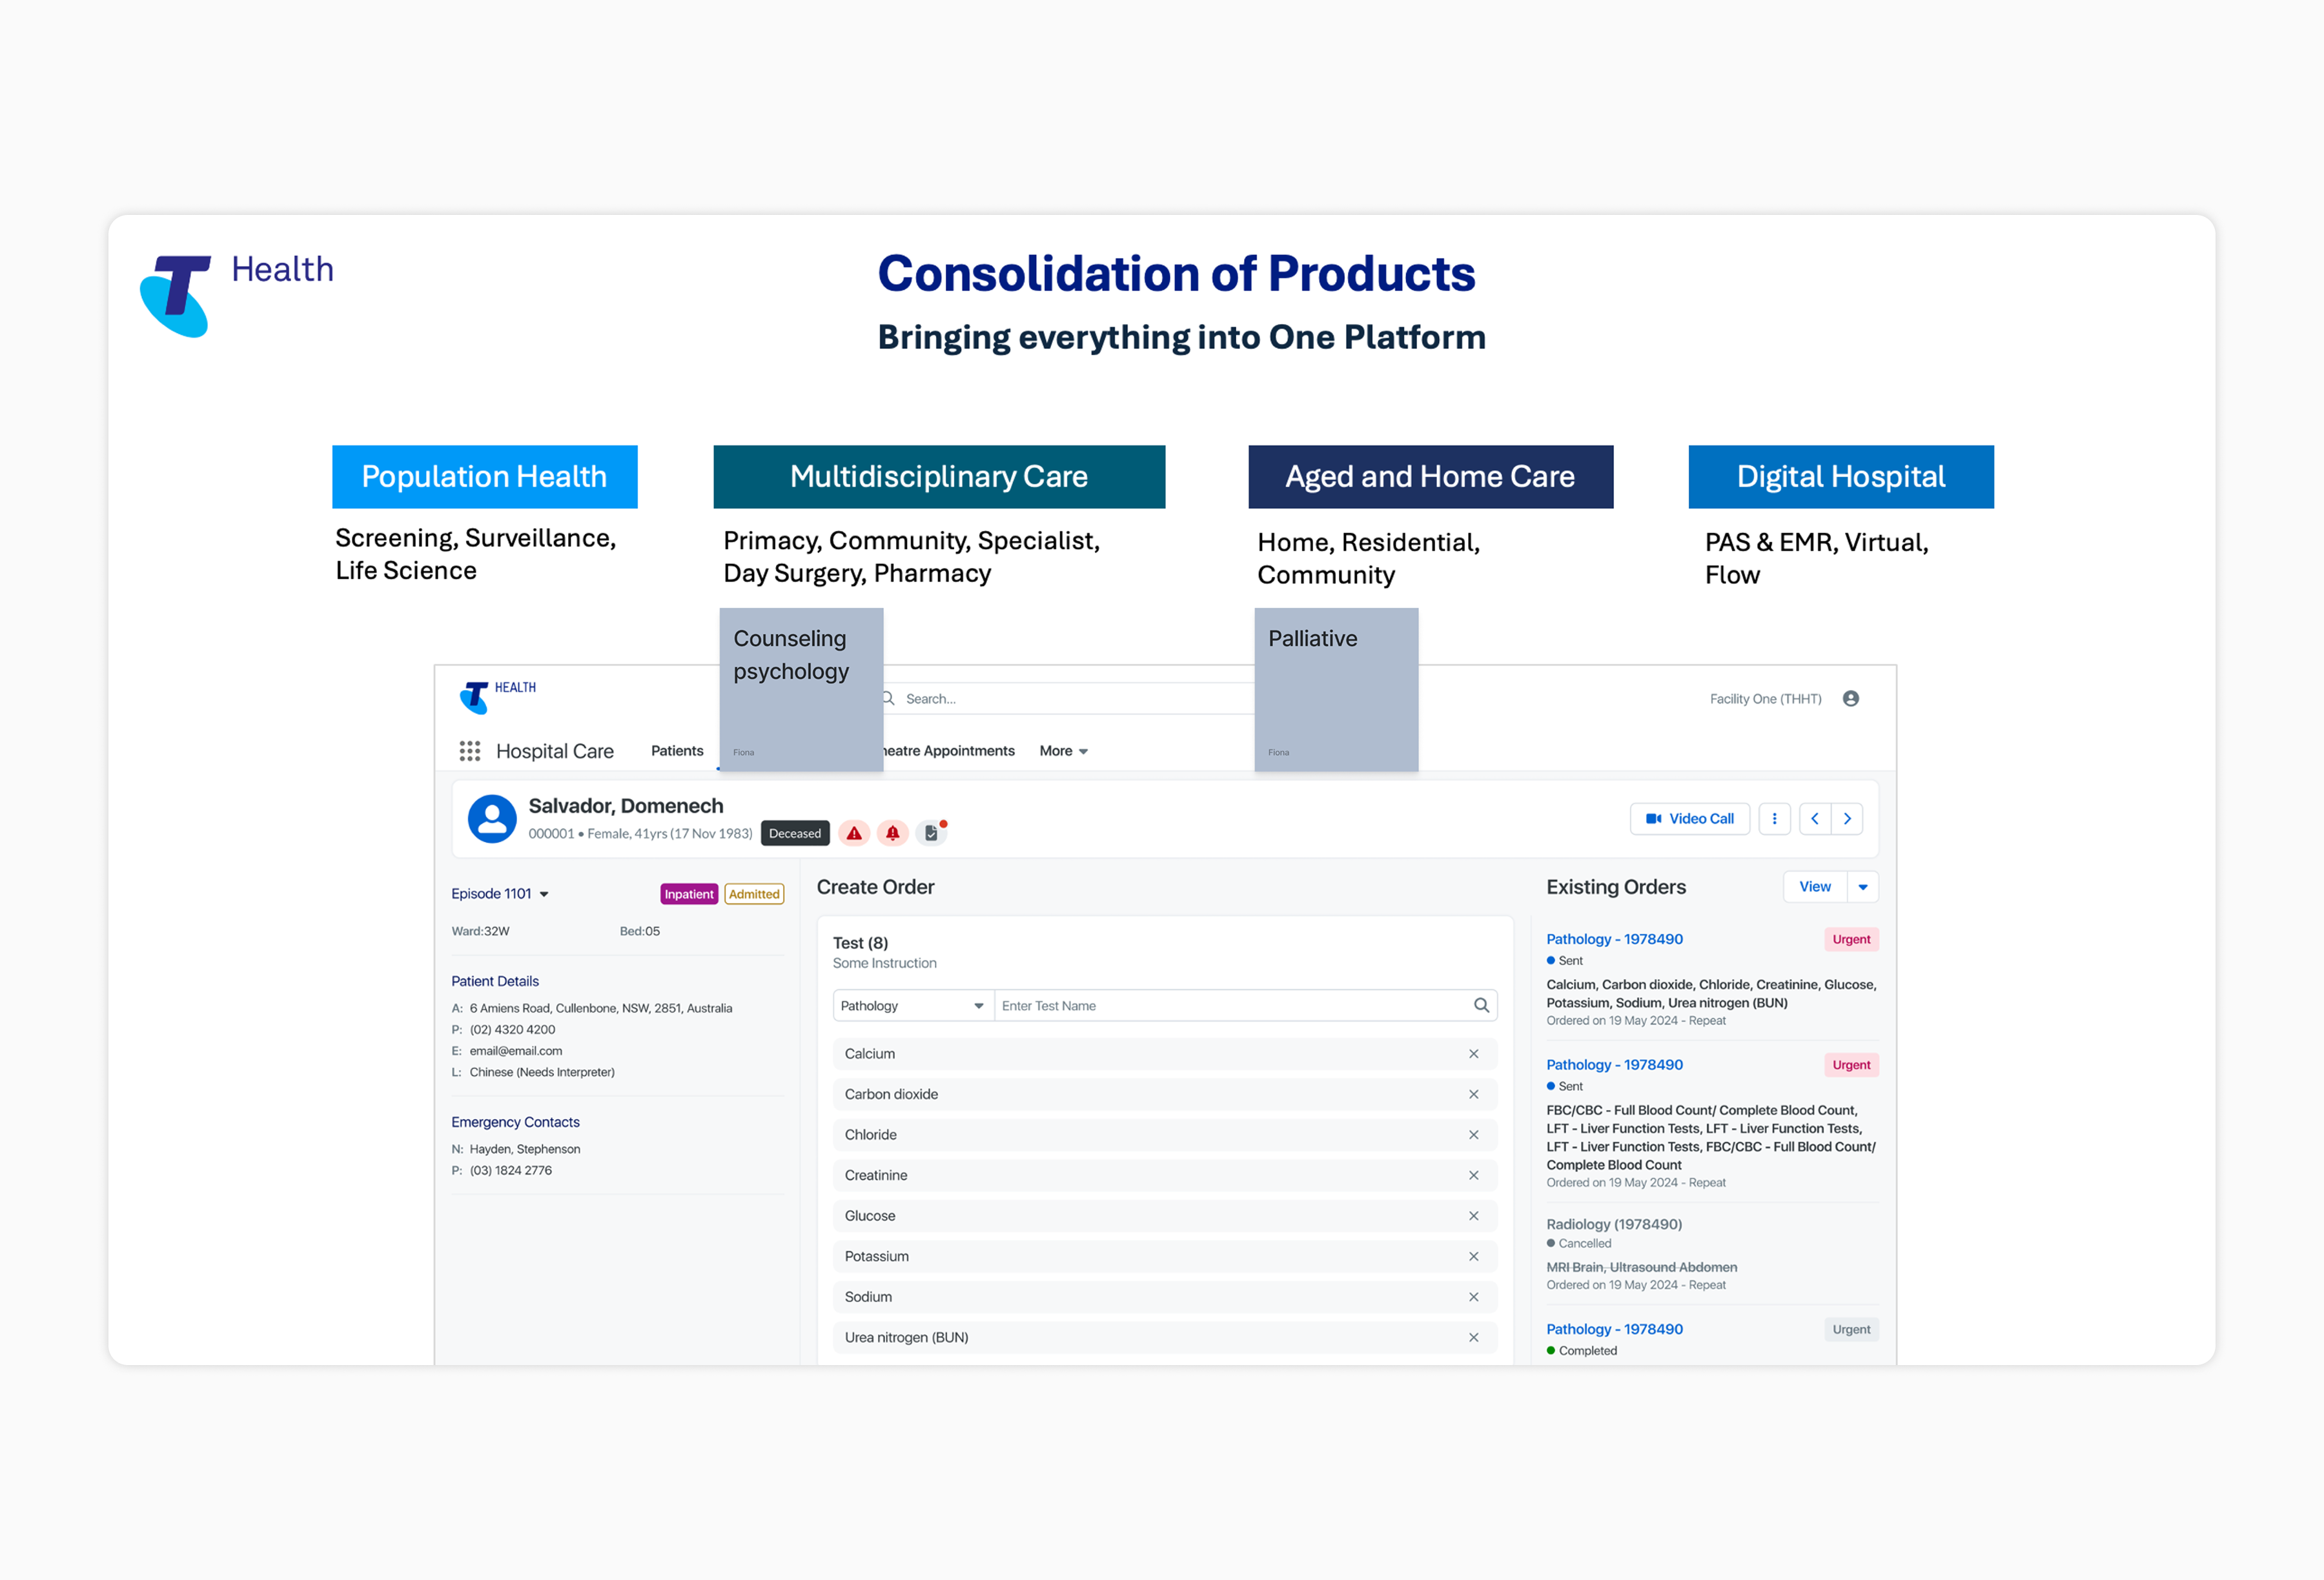Click the search magnifier icon in top bar

[889, 699]
